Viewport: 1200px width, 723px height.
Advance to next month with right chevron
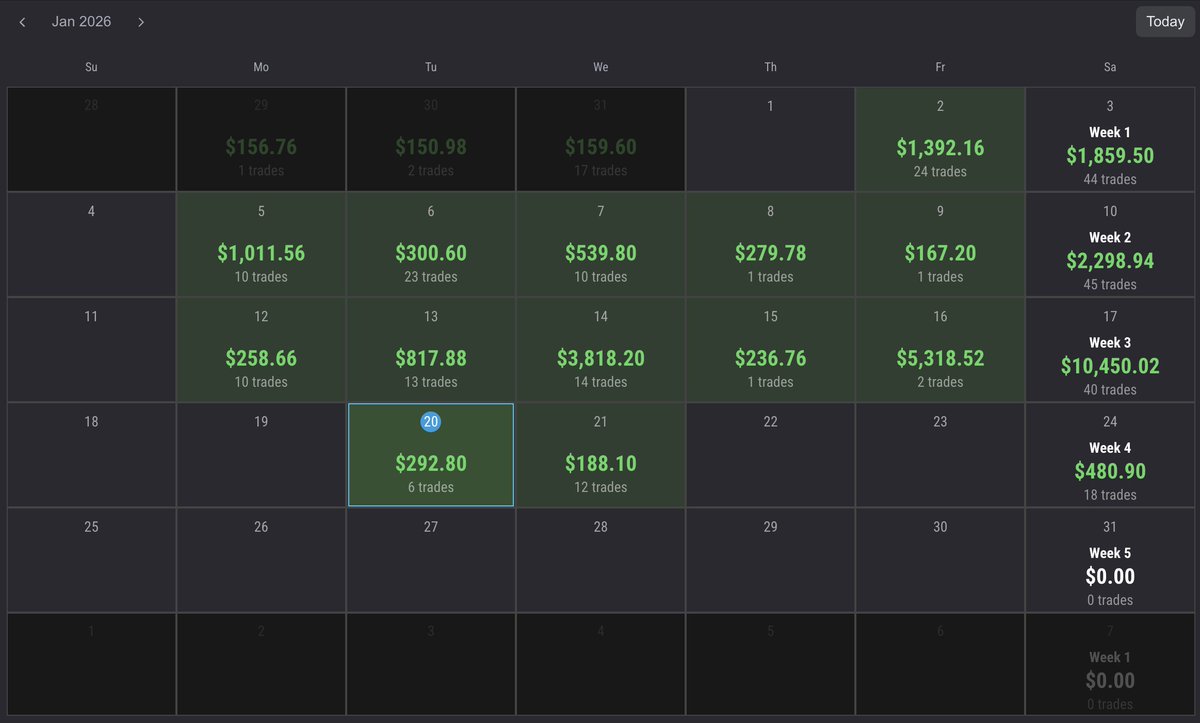click(x=141, y=22)
